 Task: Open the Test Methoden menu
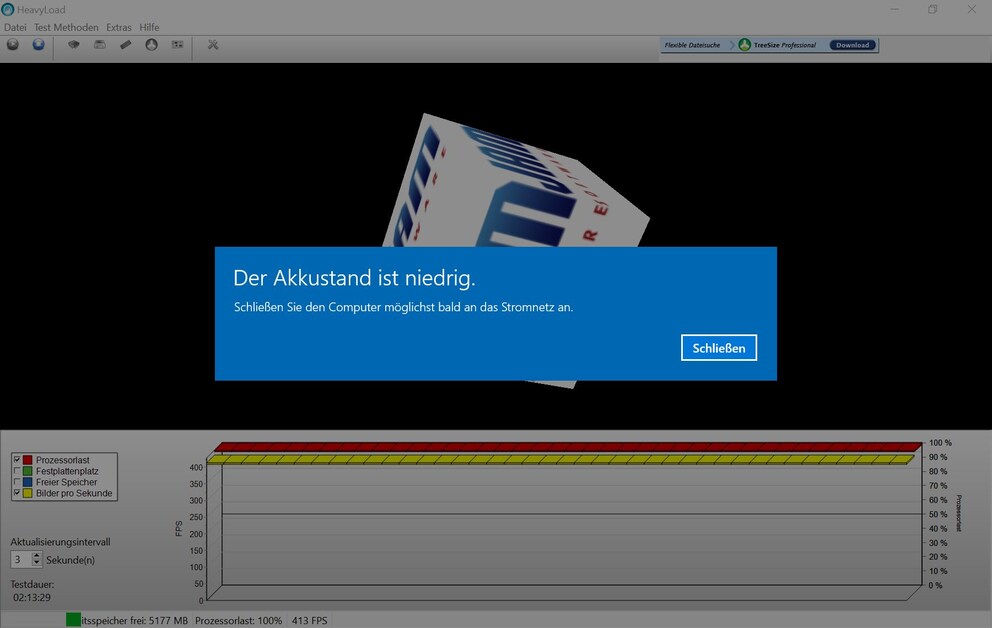pyautogui.click(x=66, y=27)
